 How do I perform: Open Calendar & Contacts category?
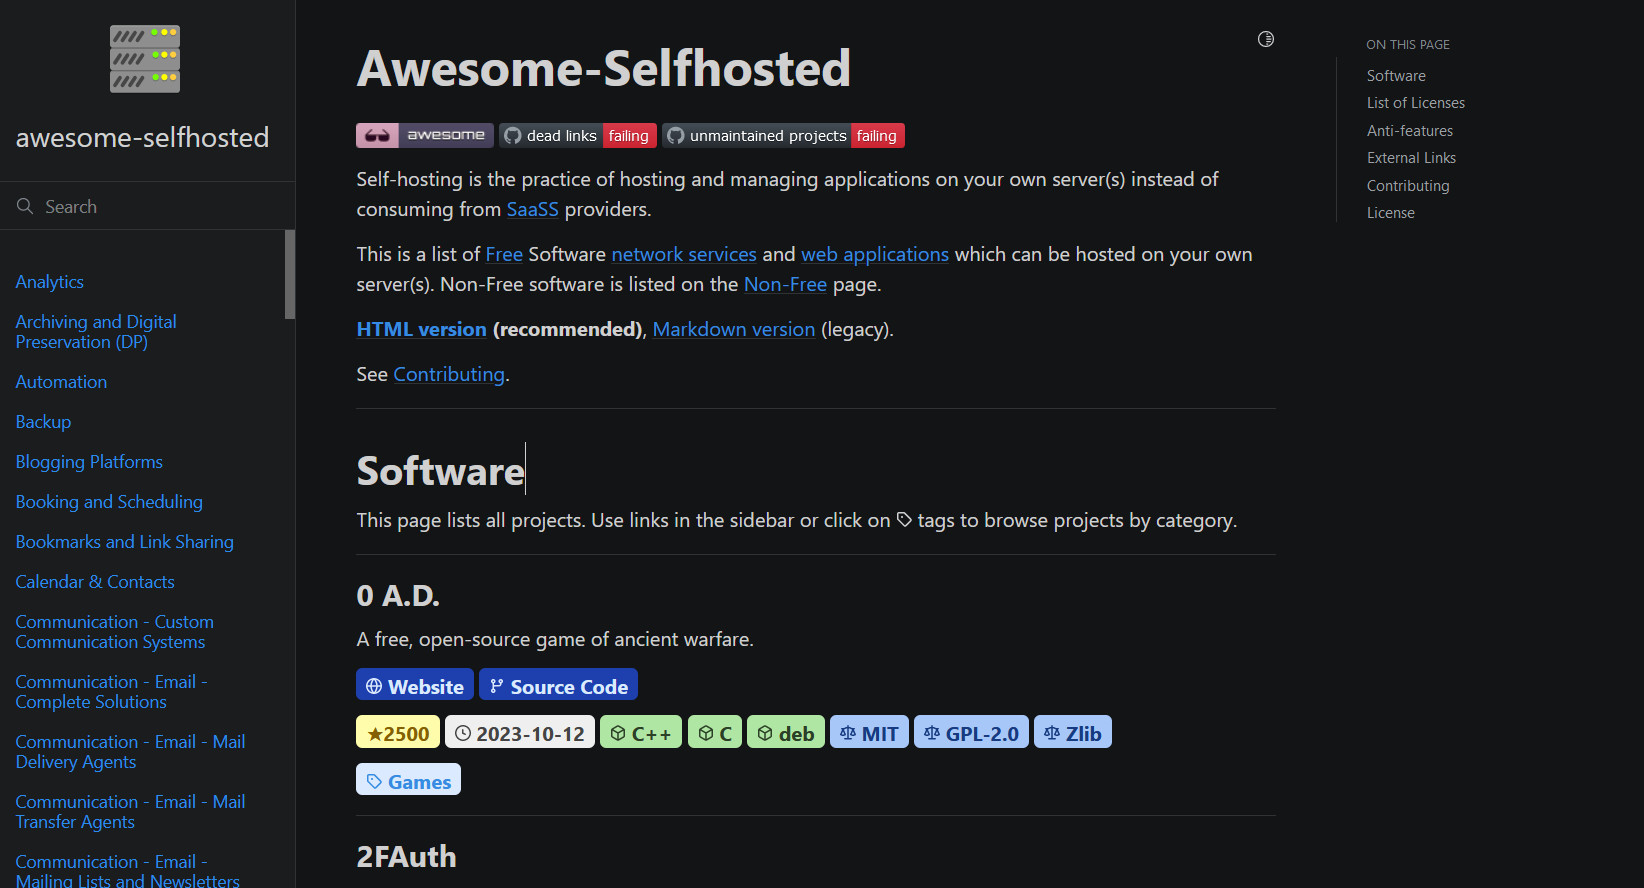(95, 582)
